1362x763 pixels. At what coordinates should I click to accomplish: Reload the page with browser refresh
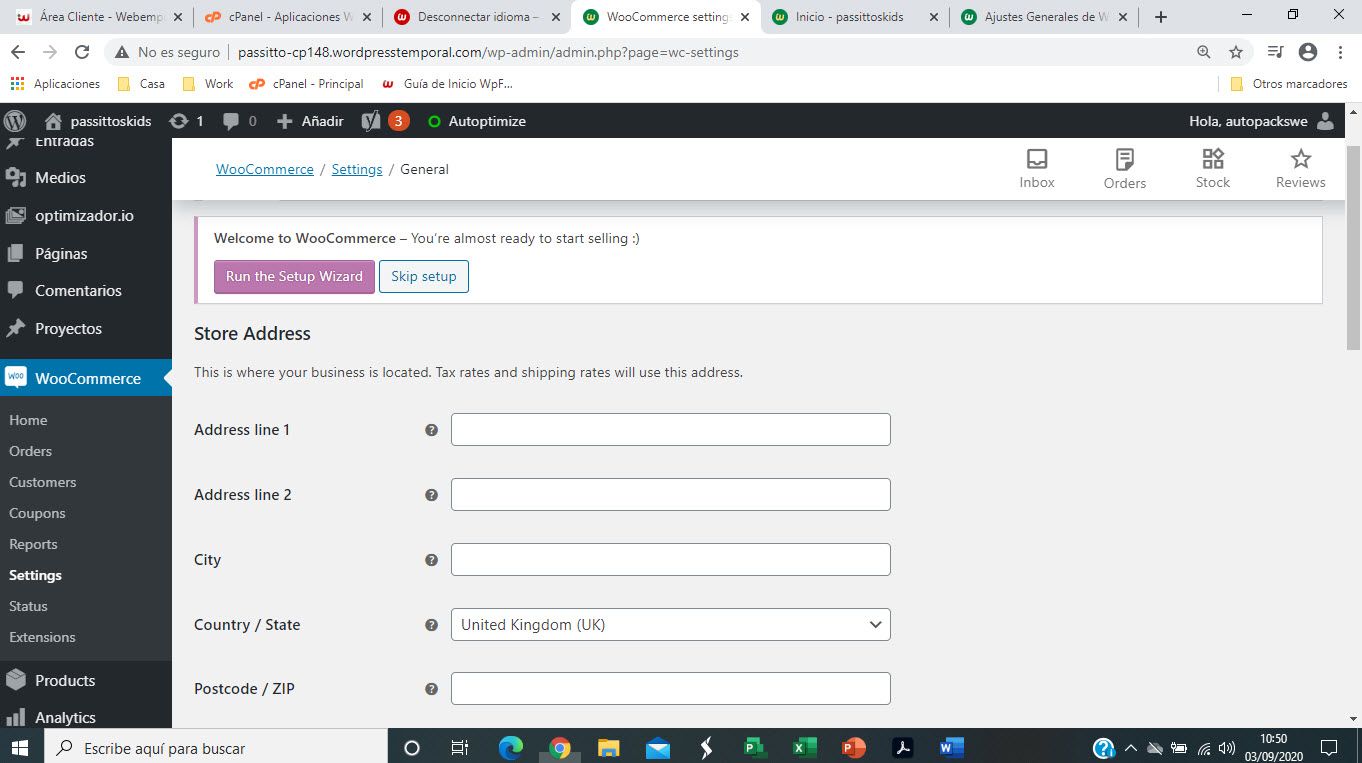[x=82, y=52]
